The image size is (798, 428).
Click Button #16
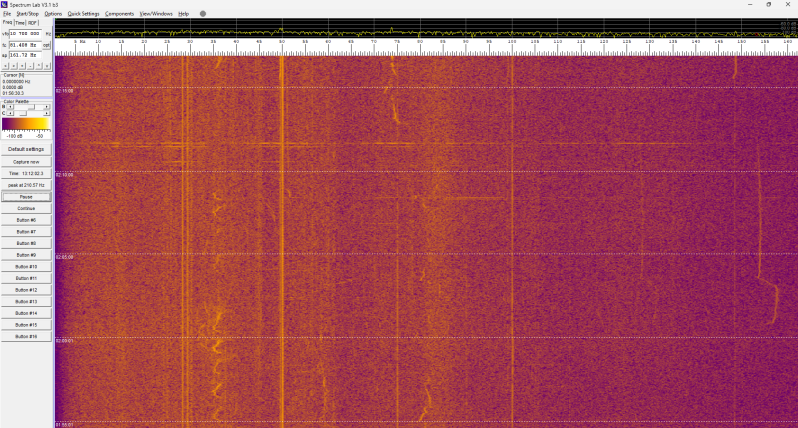click(26, 336)
